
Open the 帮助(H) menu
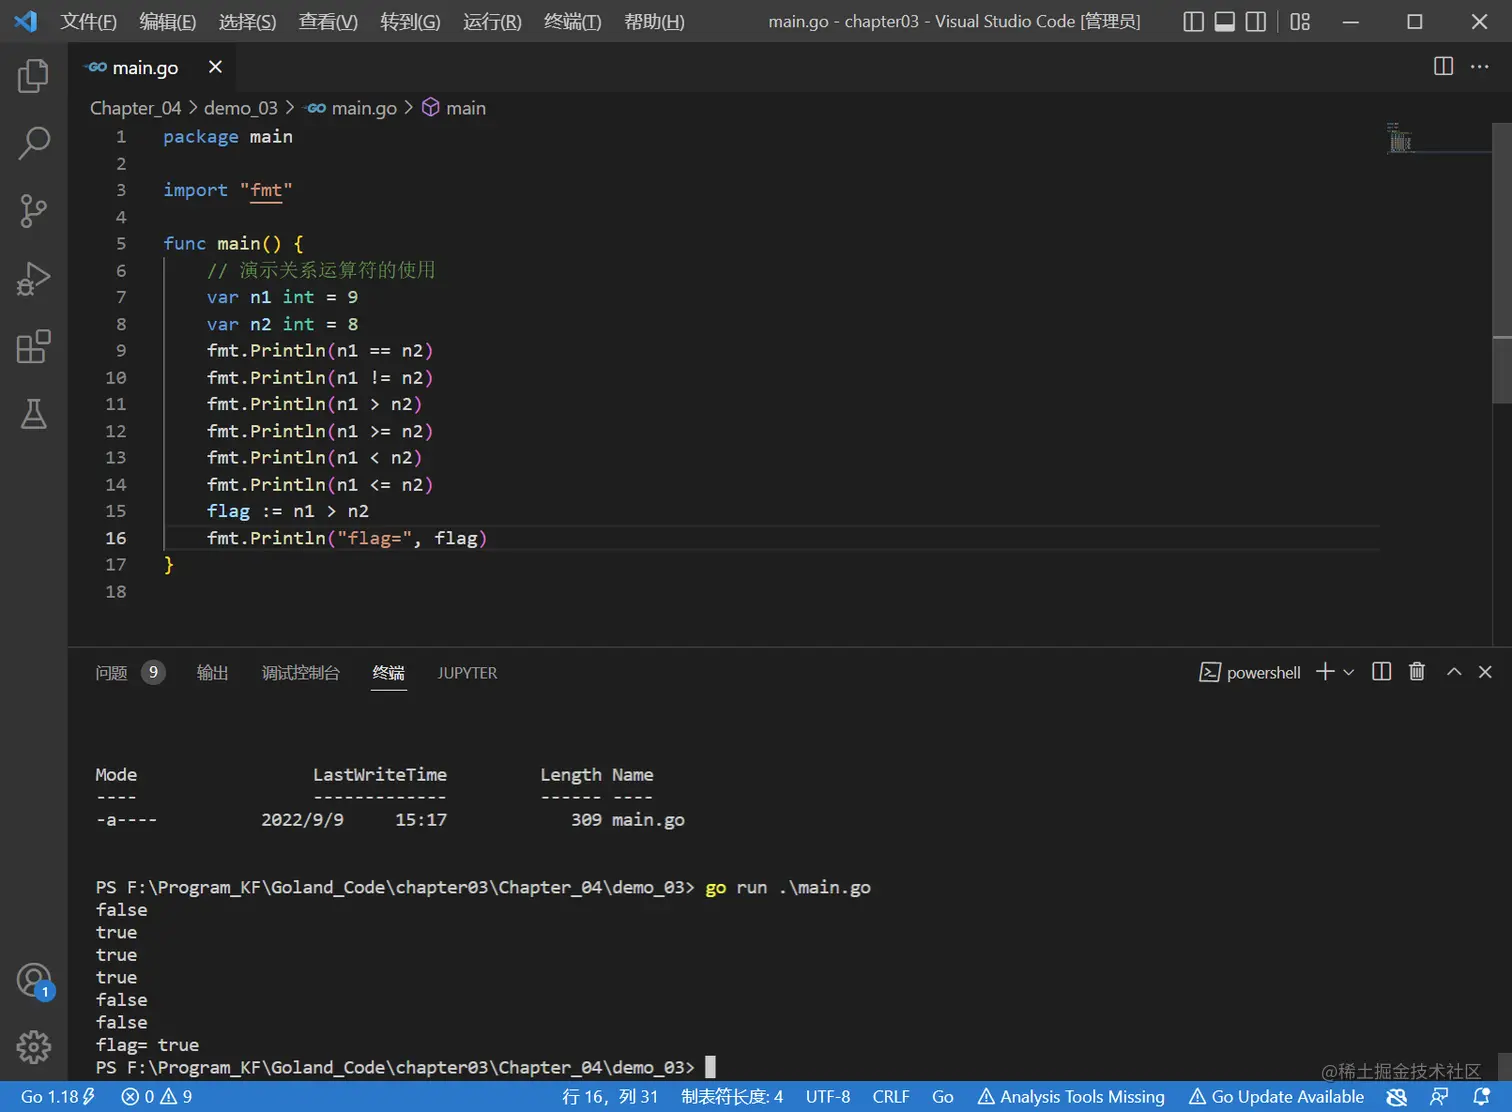[x=654, y=21]
